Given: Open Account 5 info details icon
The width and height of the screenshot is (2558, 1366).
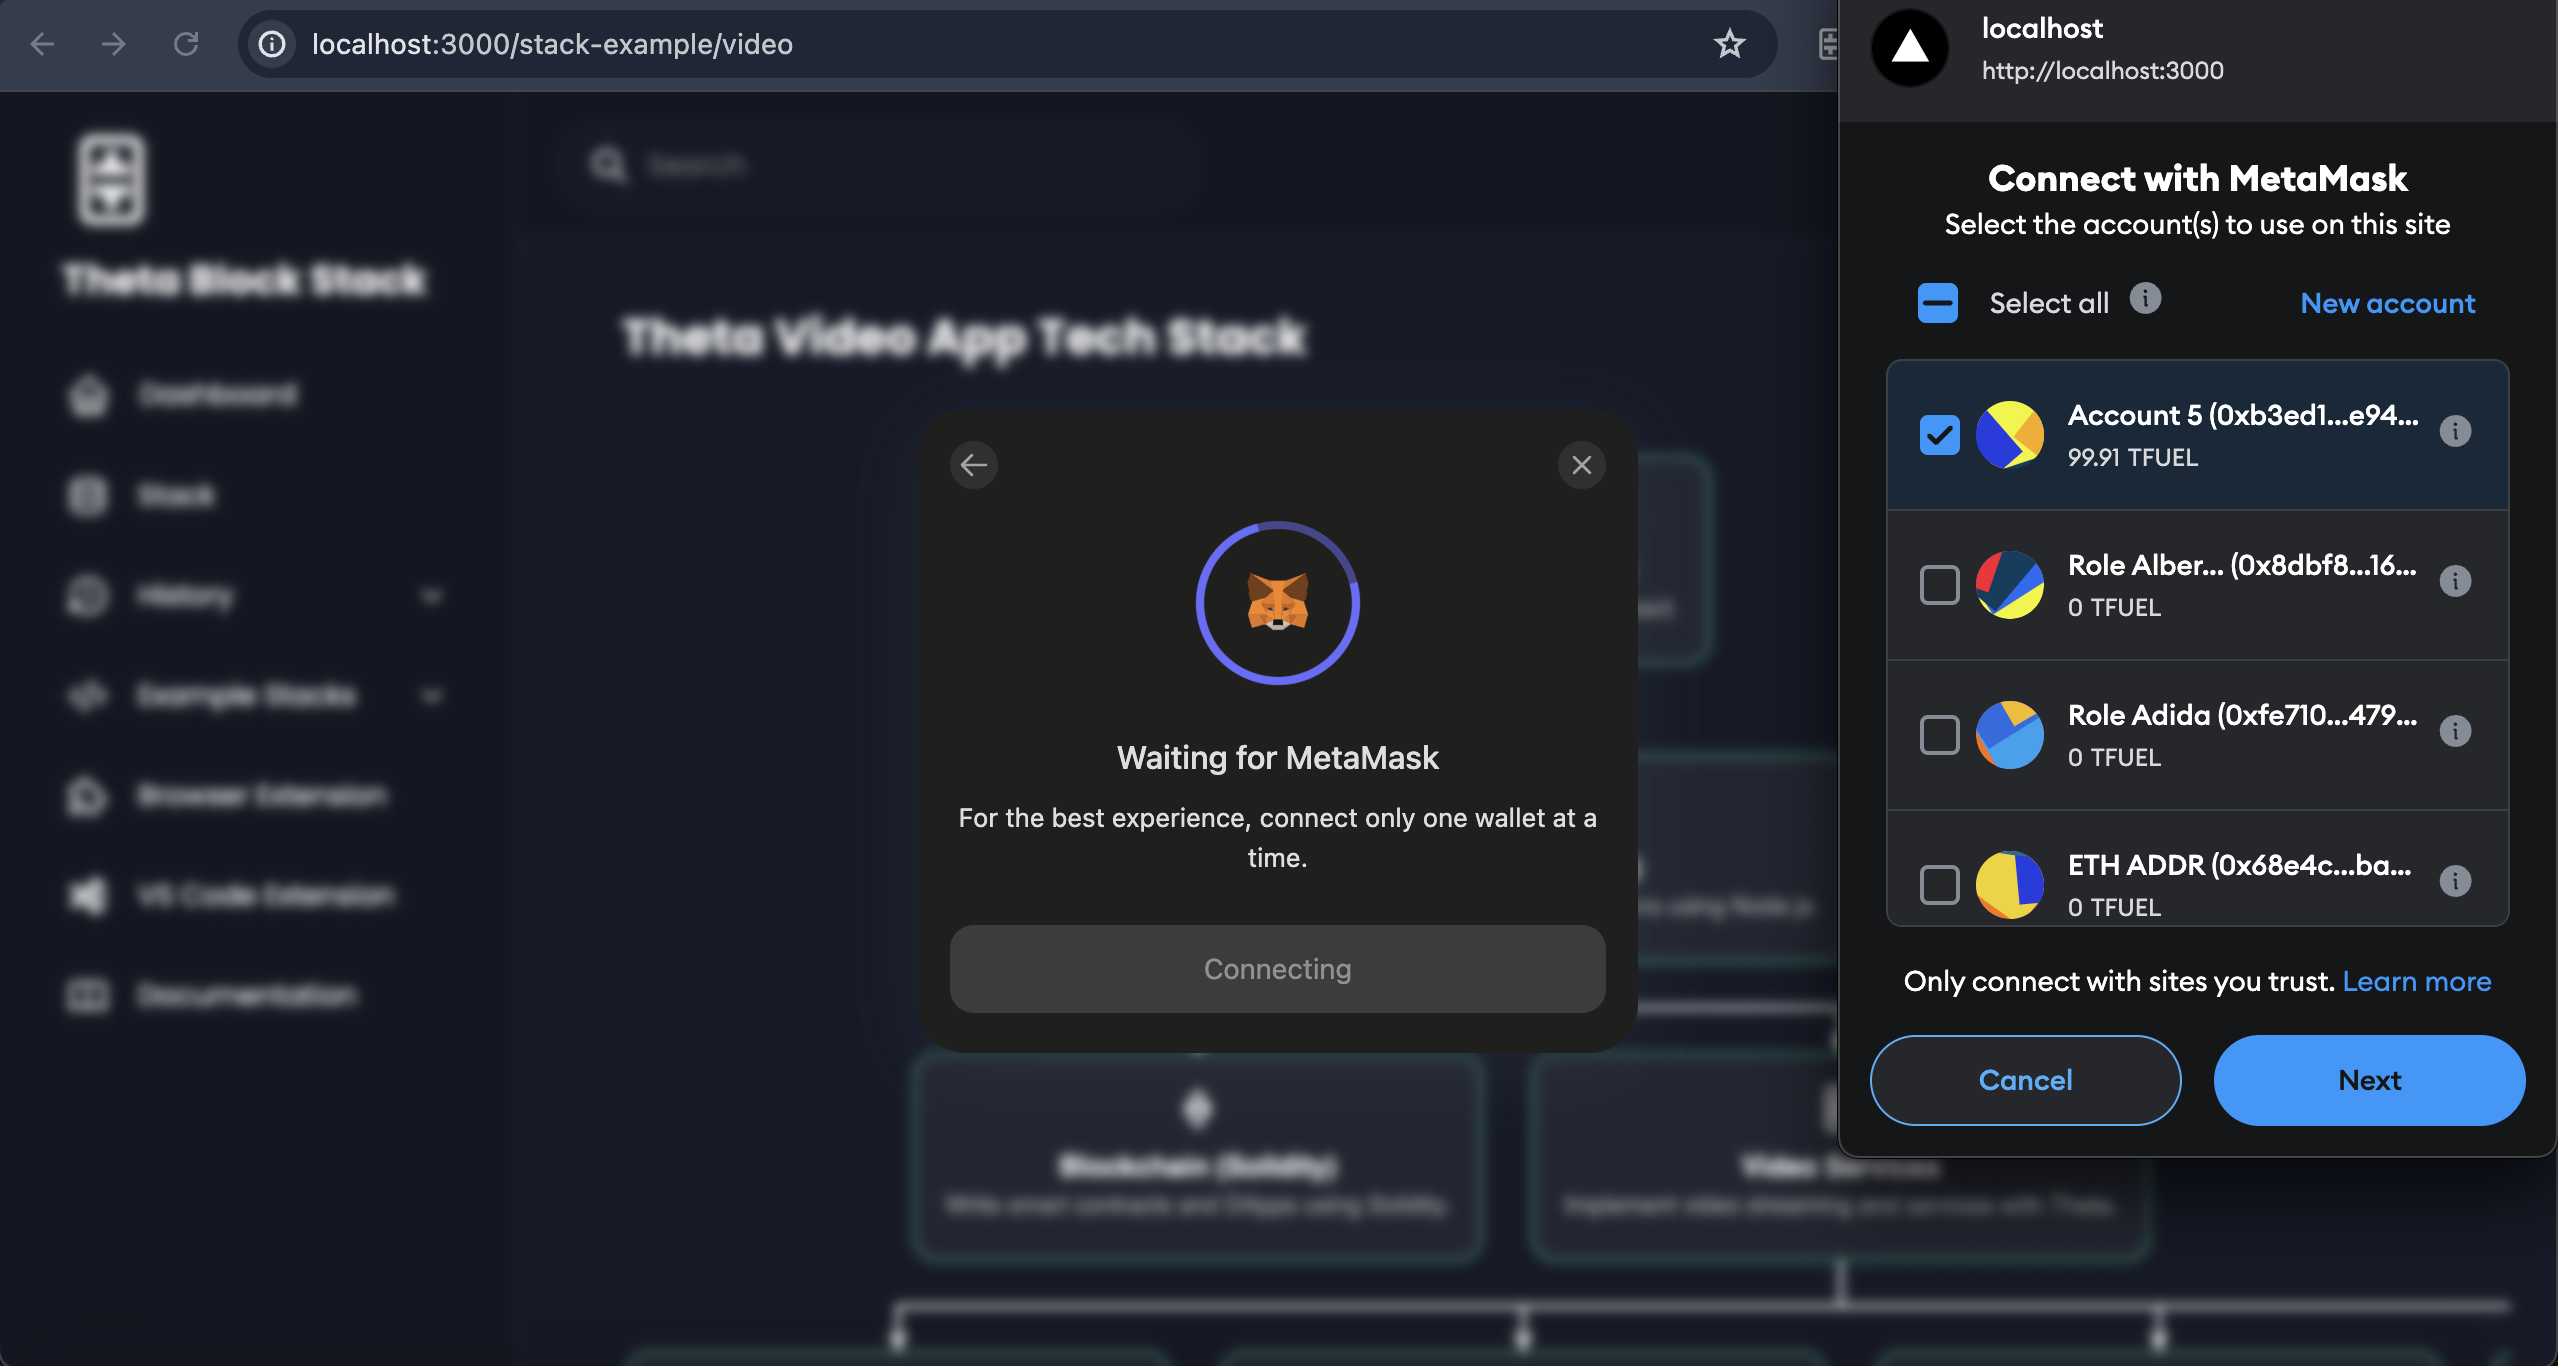Looking at the screenshot, I should coord(2455,431).
